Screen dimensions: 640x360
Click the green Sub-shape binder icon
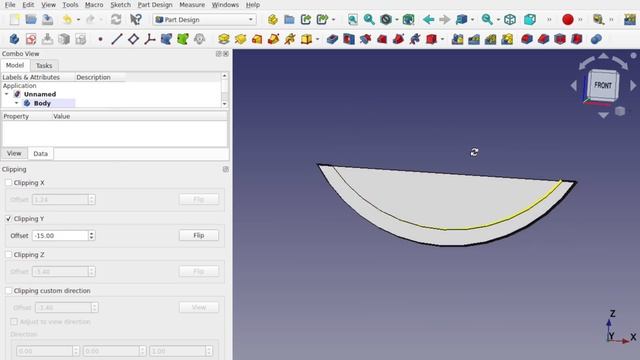click(183, 39)
